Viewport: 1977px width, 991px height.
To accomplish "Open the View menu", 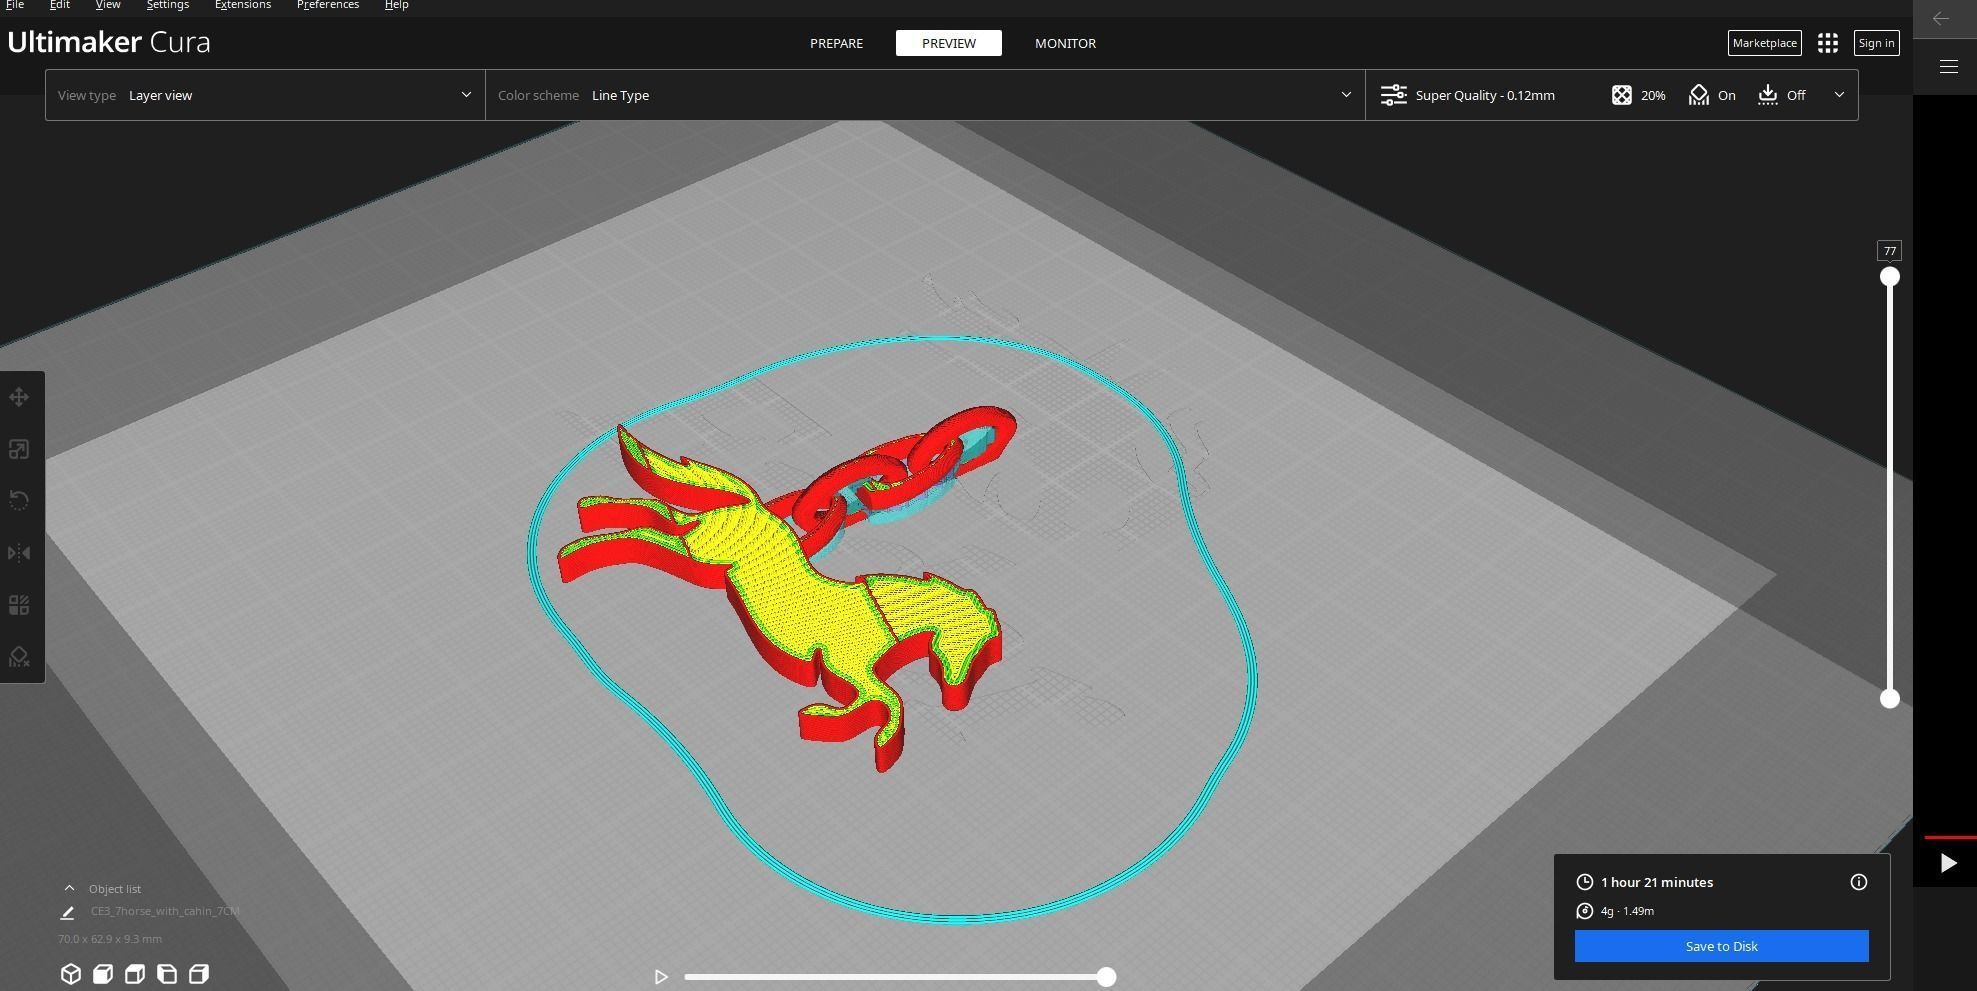I will [108, 5].
